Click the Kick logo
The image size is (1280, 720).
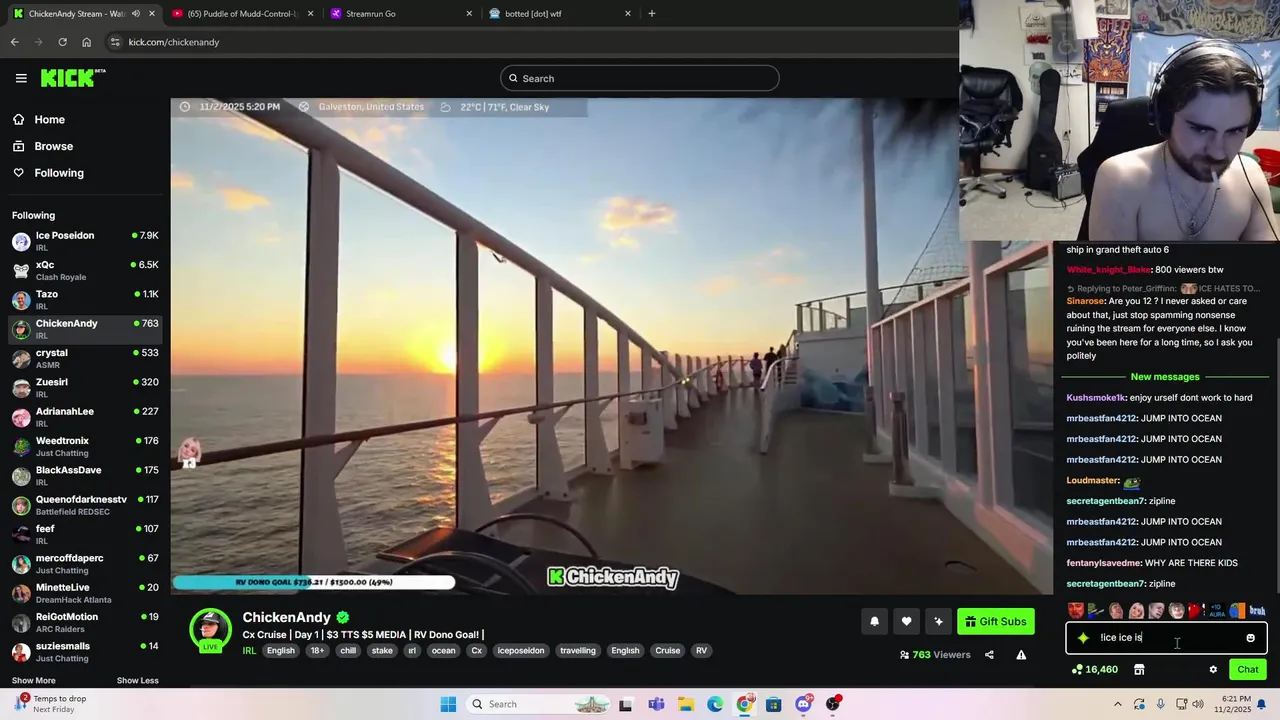pyautogui.click(x=72, y=78)
